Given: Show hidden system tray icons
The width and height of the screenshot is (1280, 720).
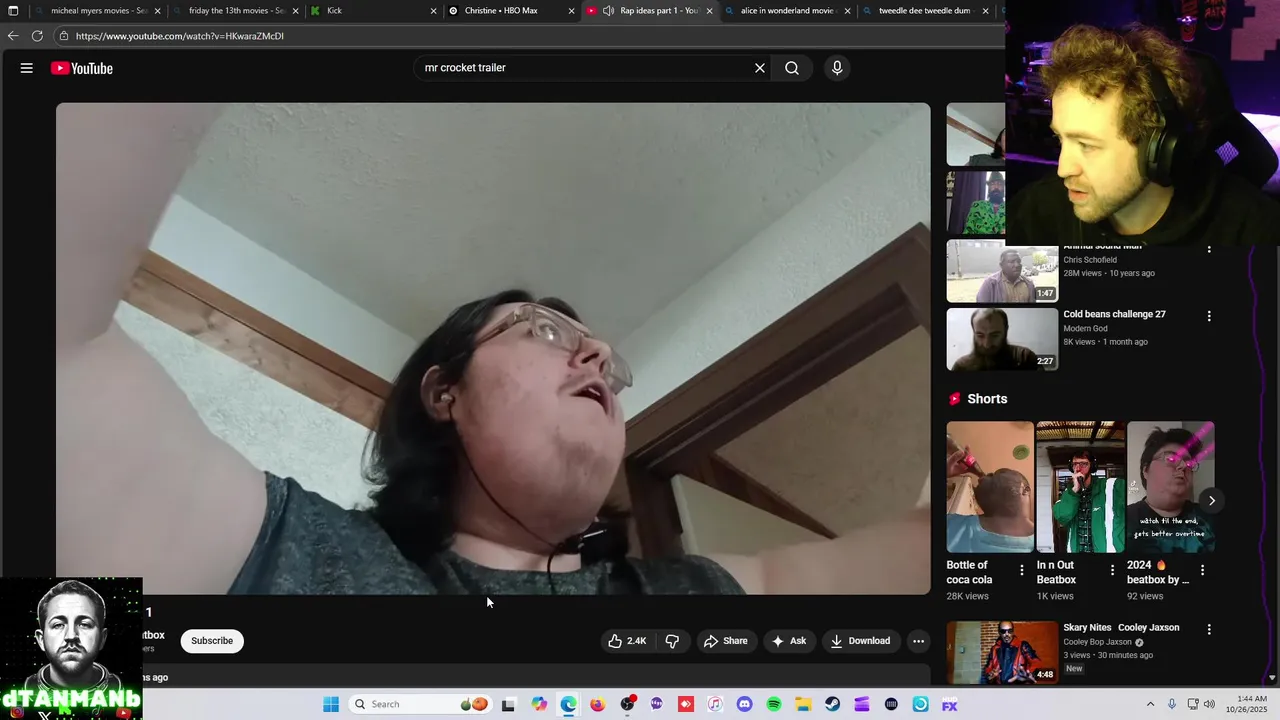Looking at the screenshot, I should tap(1150, 704).
